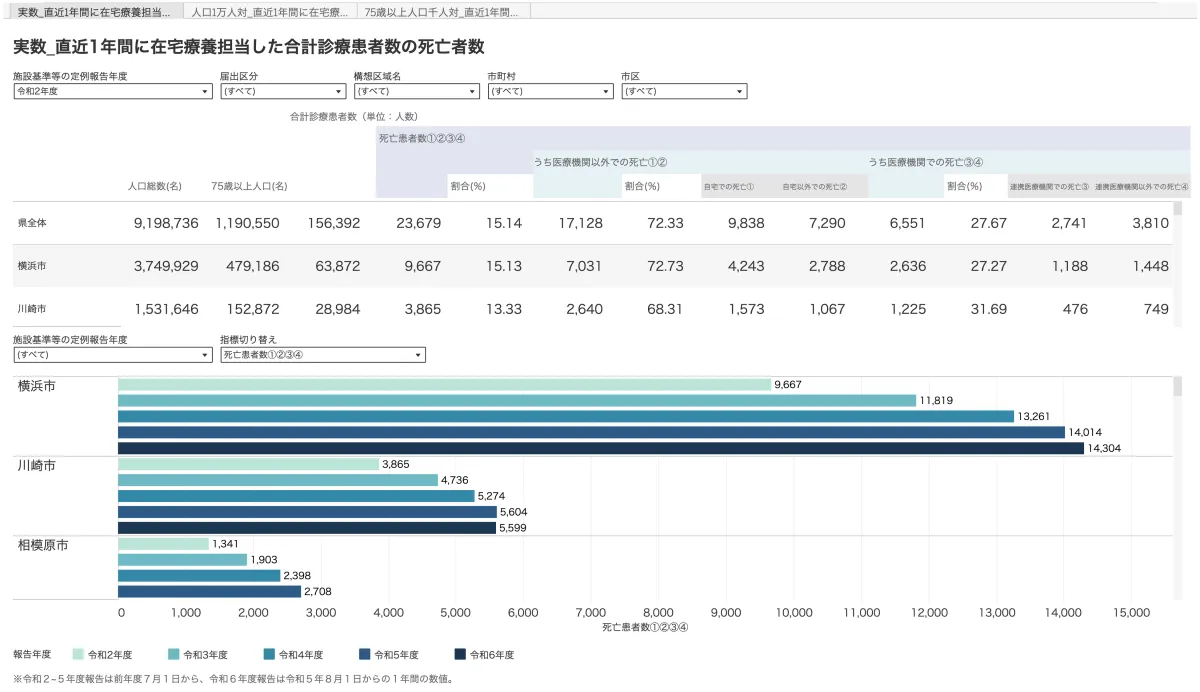Open the top 報告年度 dropdown showing 令和2年度

click(x=112, y=91)
